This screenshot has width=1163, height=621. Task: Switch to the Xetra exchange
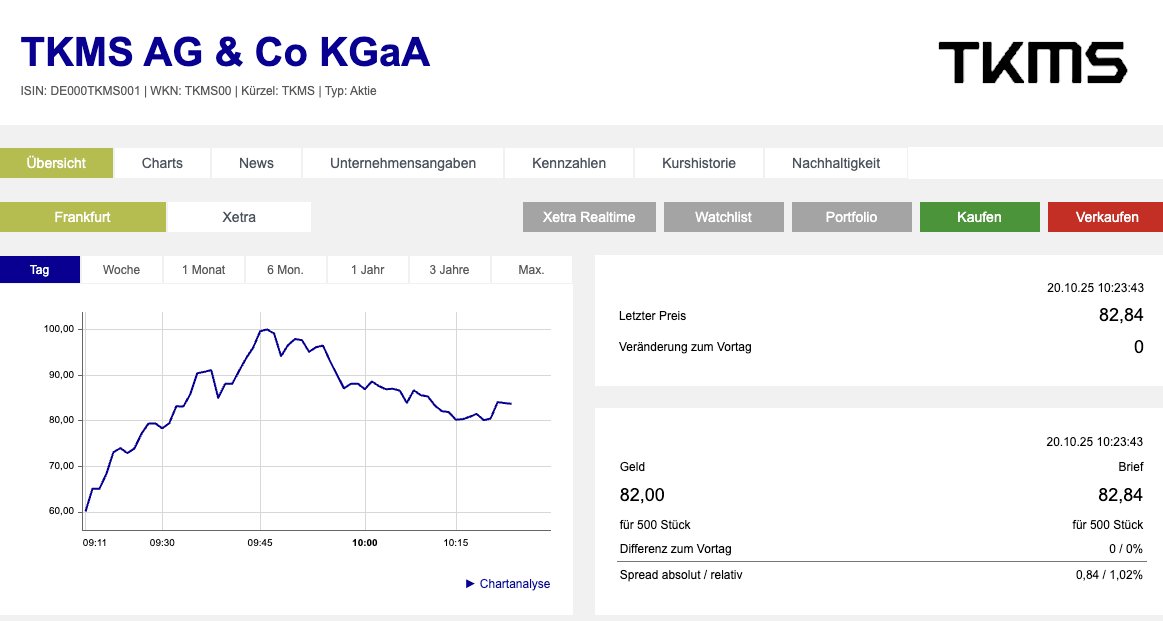(x=238, y=217)
